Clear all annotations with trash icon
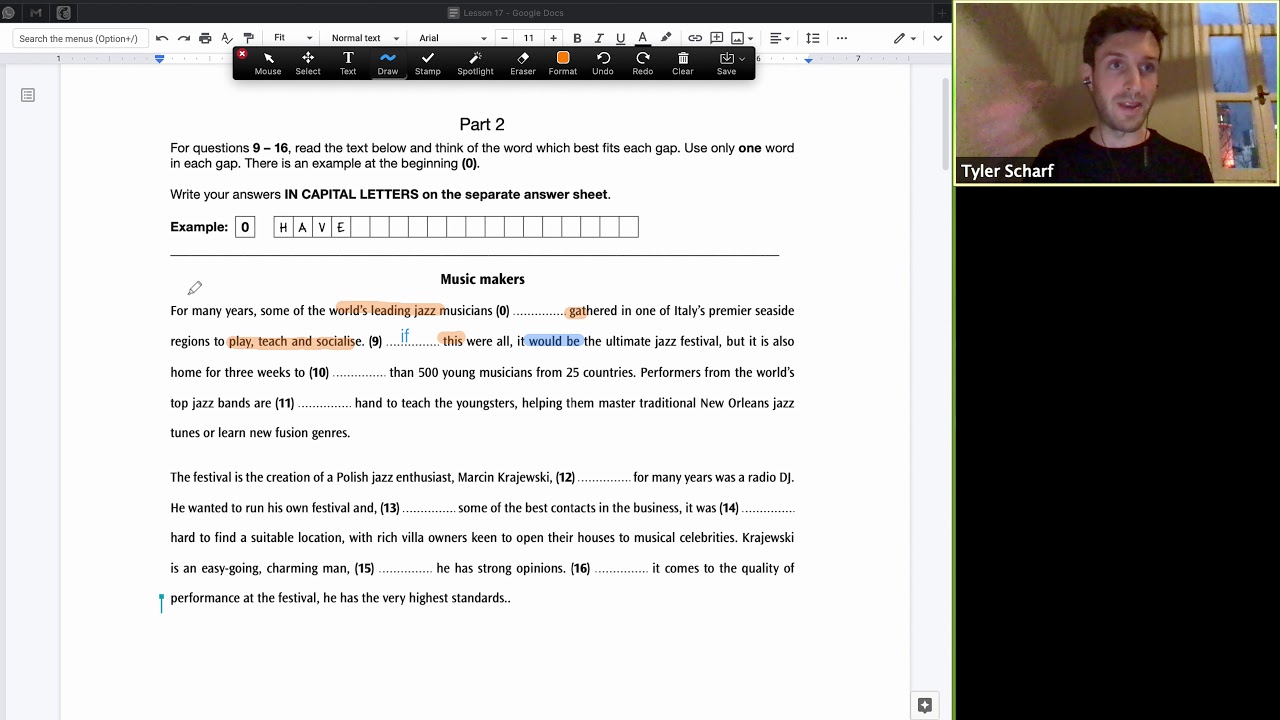 click(x=683, y=63)
